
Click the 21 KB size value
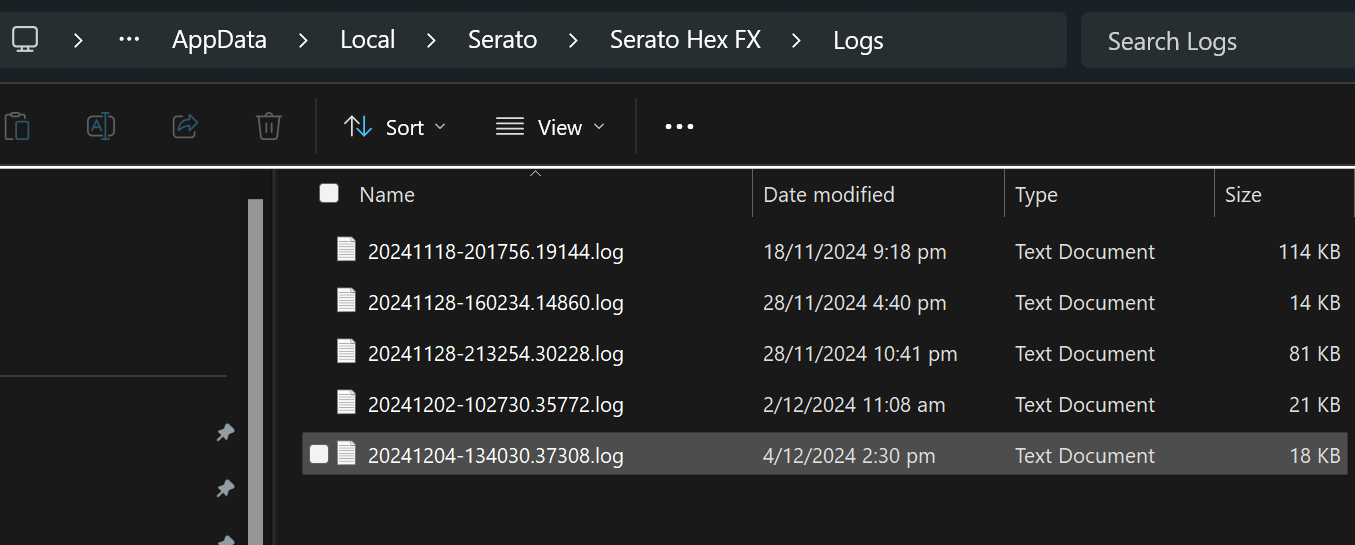[x=1315, y=404]
